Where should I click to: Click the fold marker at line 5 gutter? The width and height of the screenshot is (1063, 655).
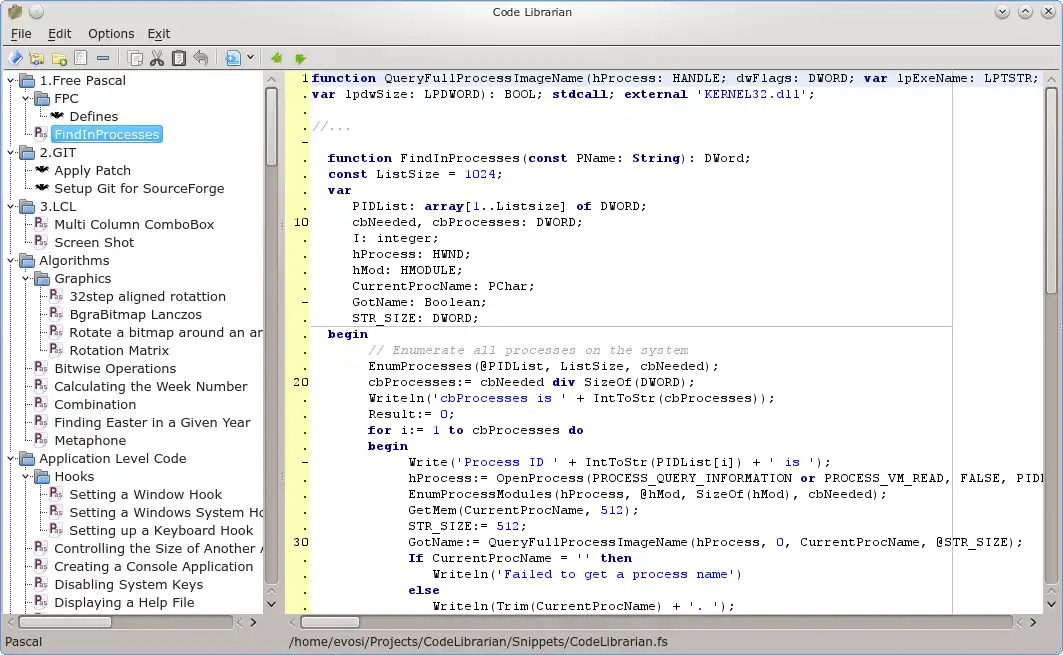305,142
